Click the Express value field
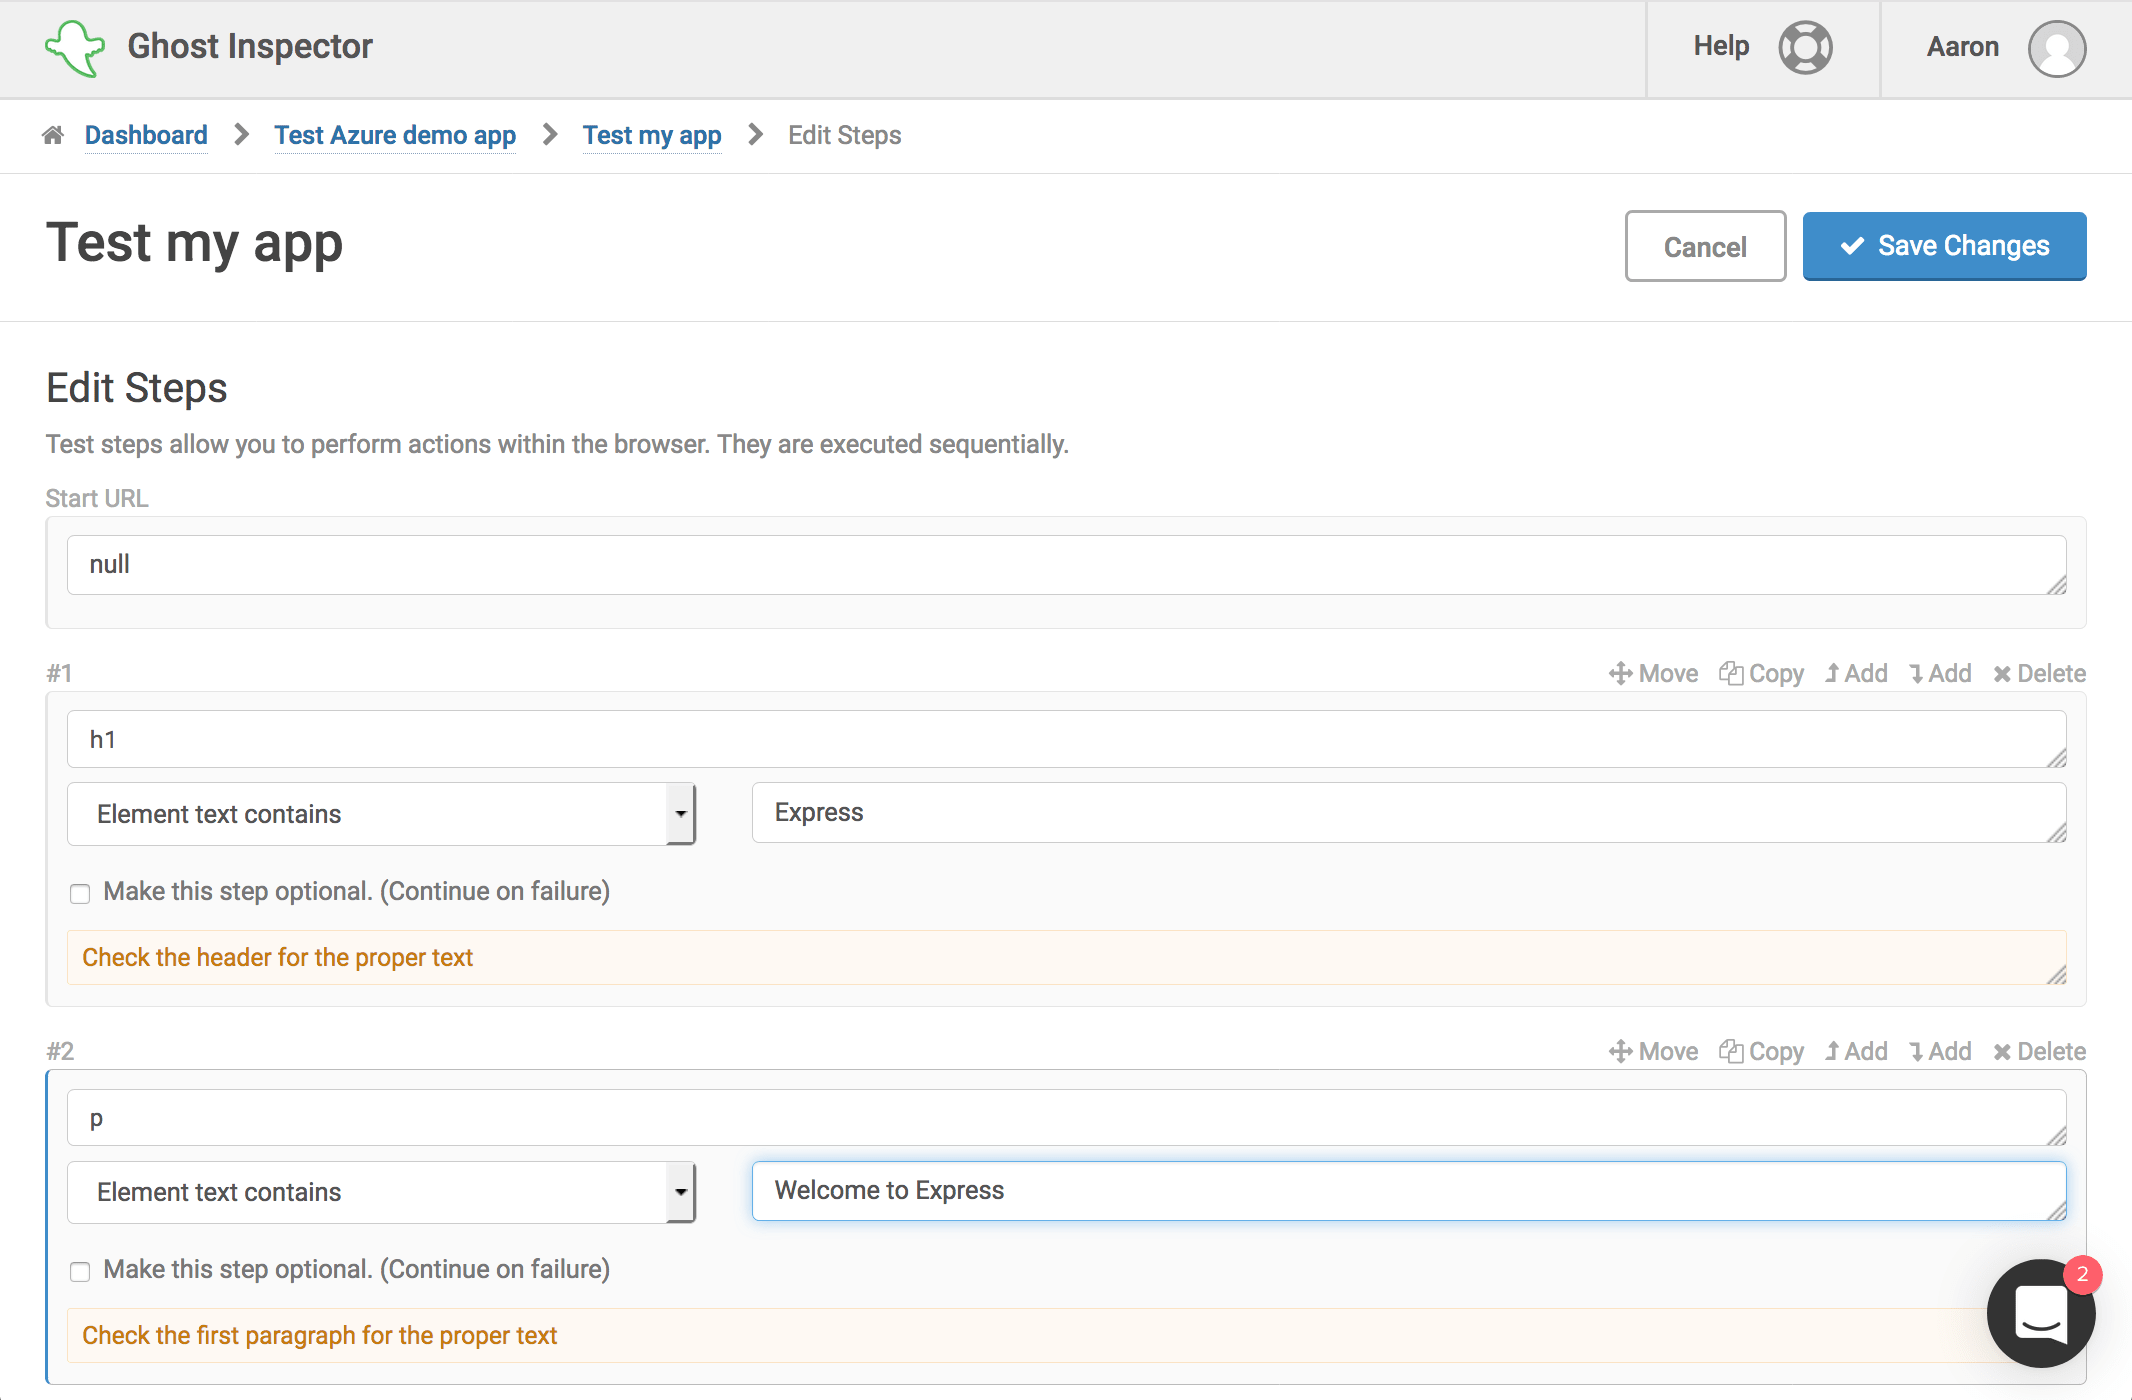Image resolution: width=2132 pixels, height=1400 pixels. (x=1409, y=813)
